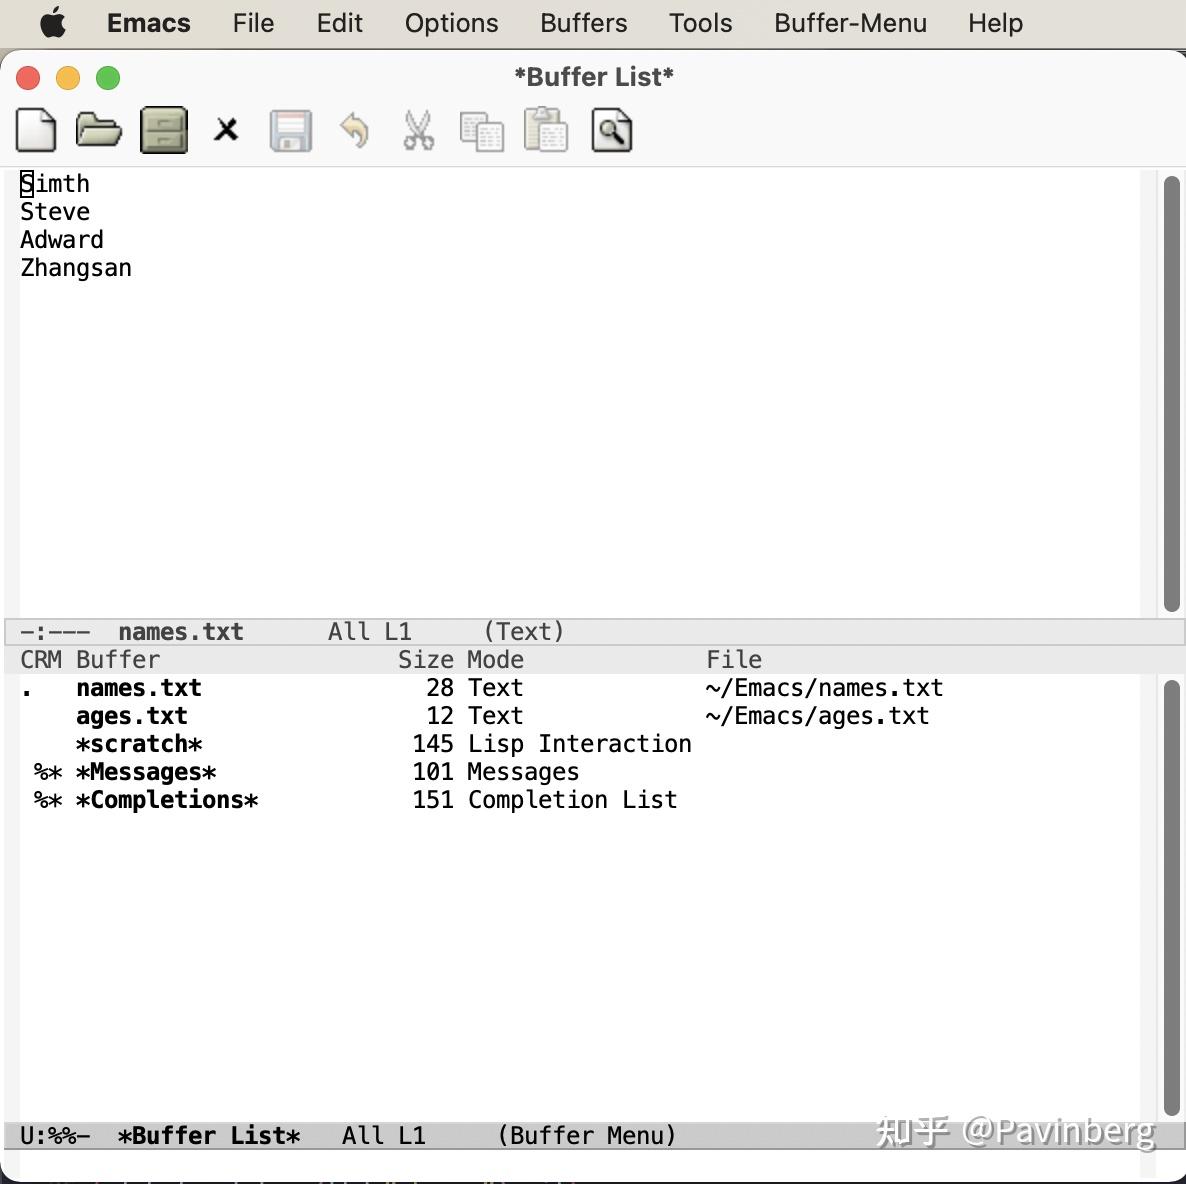
Task: Select names.txt in the buffer list
Action: pyautogui.click(x=139, y=688)
